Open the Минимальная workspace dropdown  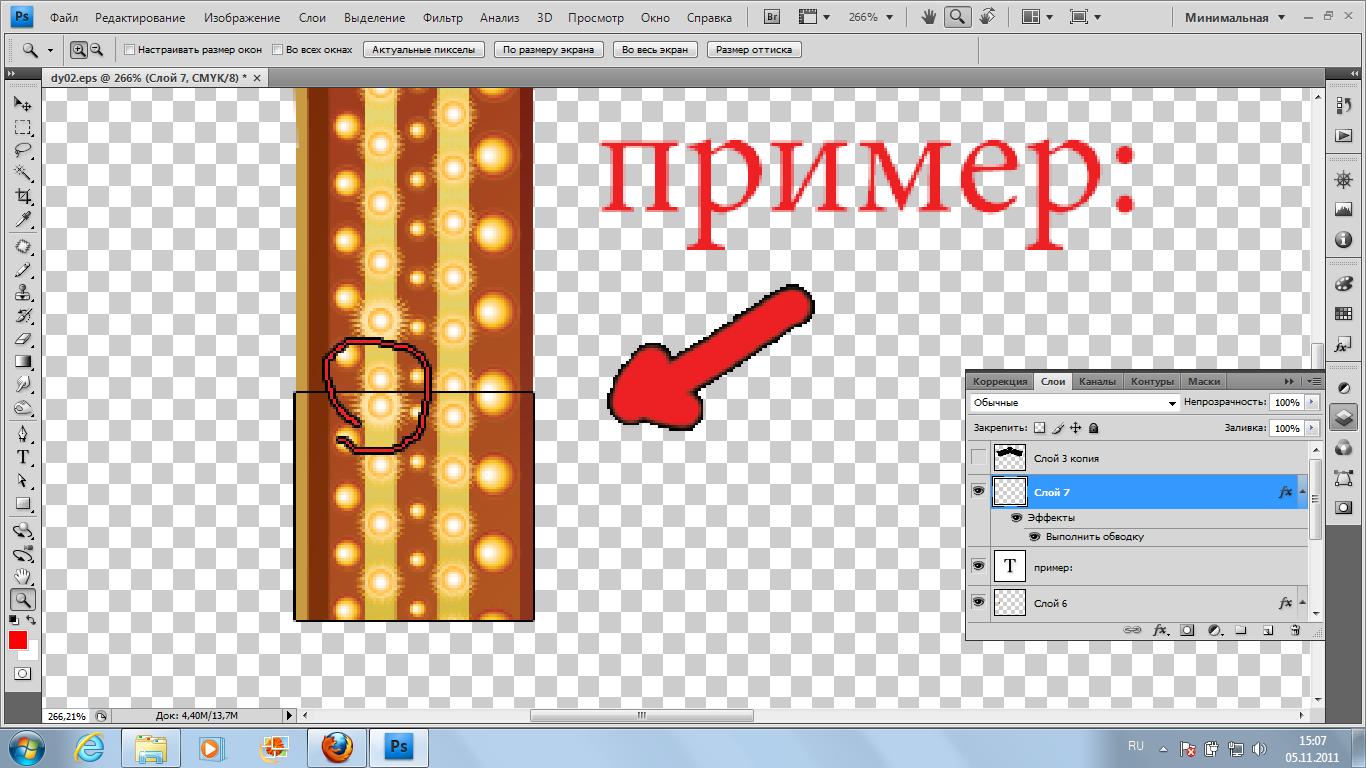click(x=1239, y=17)
